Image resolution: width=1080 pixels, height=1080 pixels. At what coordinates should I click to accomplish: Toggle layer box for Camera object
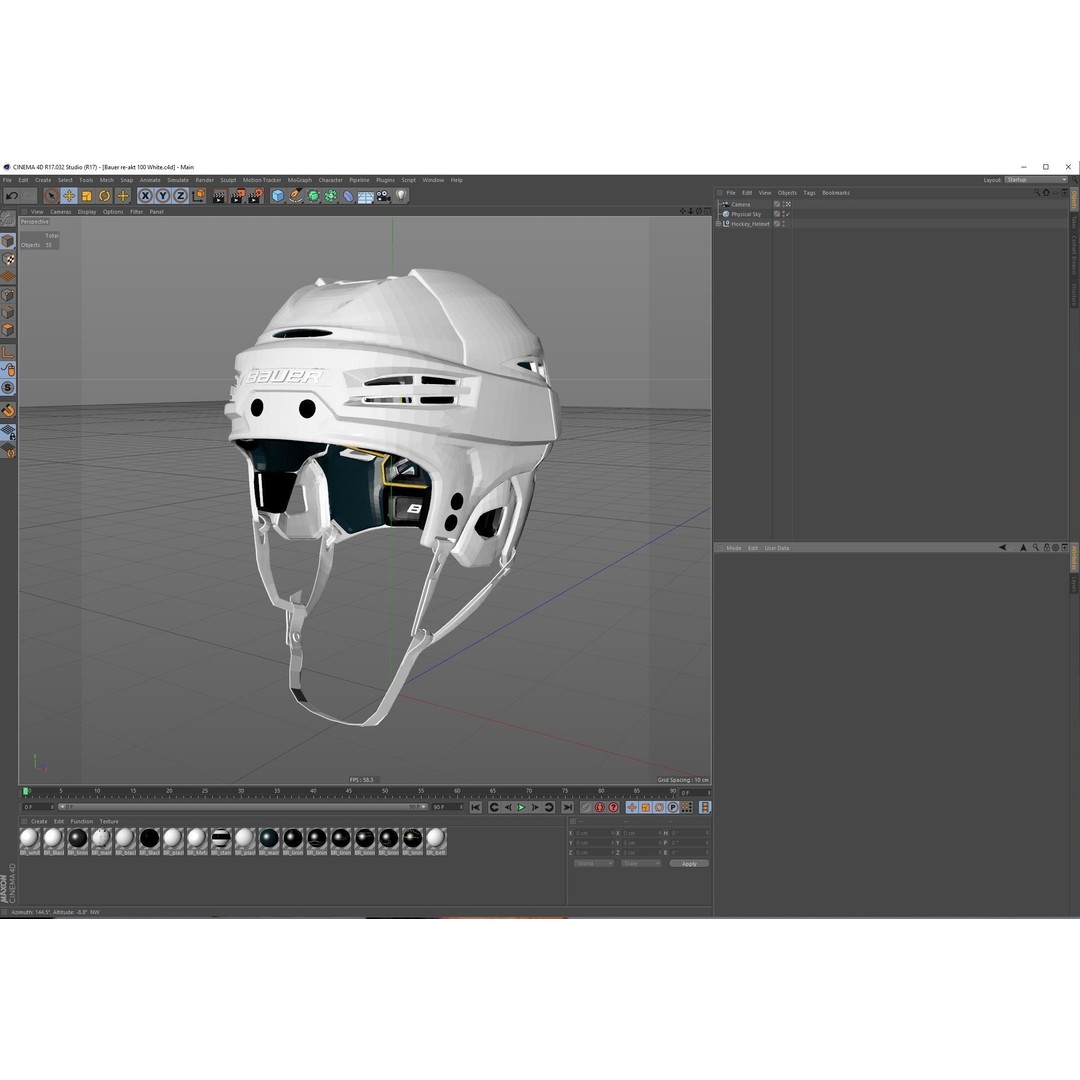point(777,205)
